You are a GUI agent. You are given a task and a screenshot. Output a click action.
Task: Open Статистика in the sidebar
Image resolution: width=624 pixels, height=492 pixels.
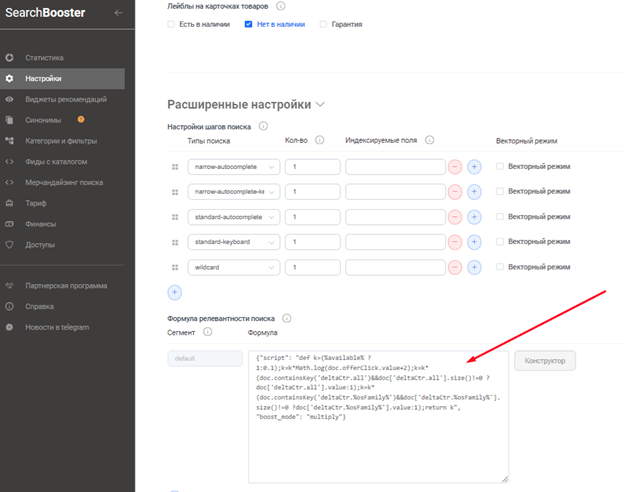pos(44,58)
